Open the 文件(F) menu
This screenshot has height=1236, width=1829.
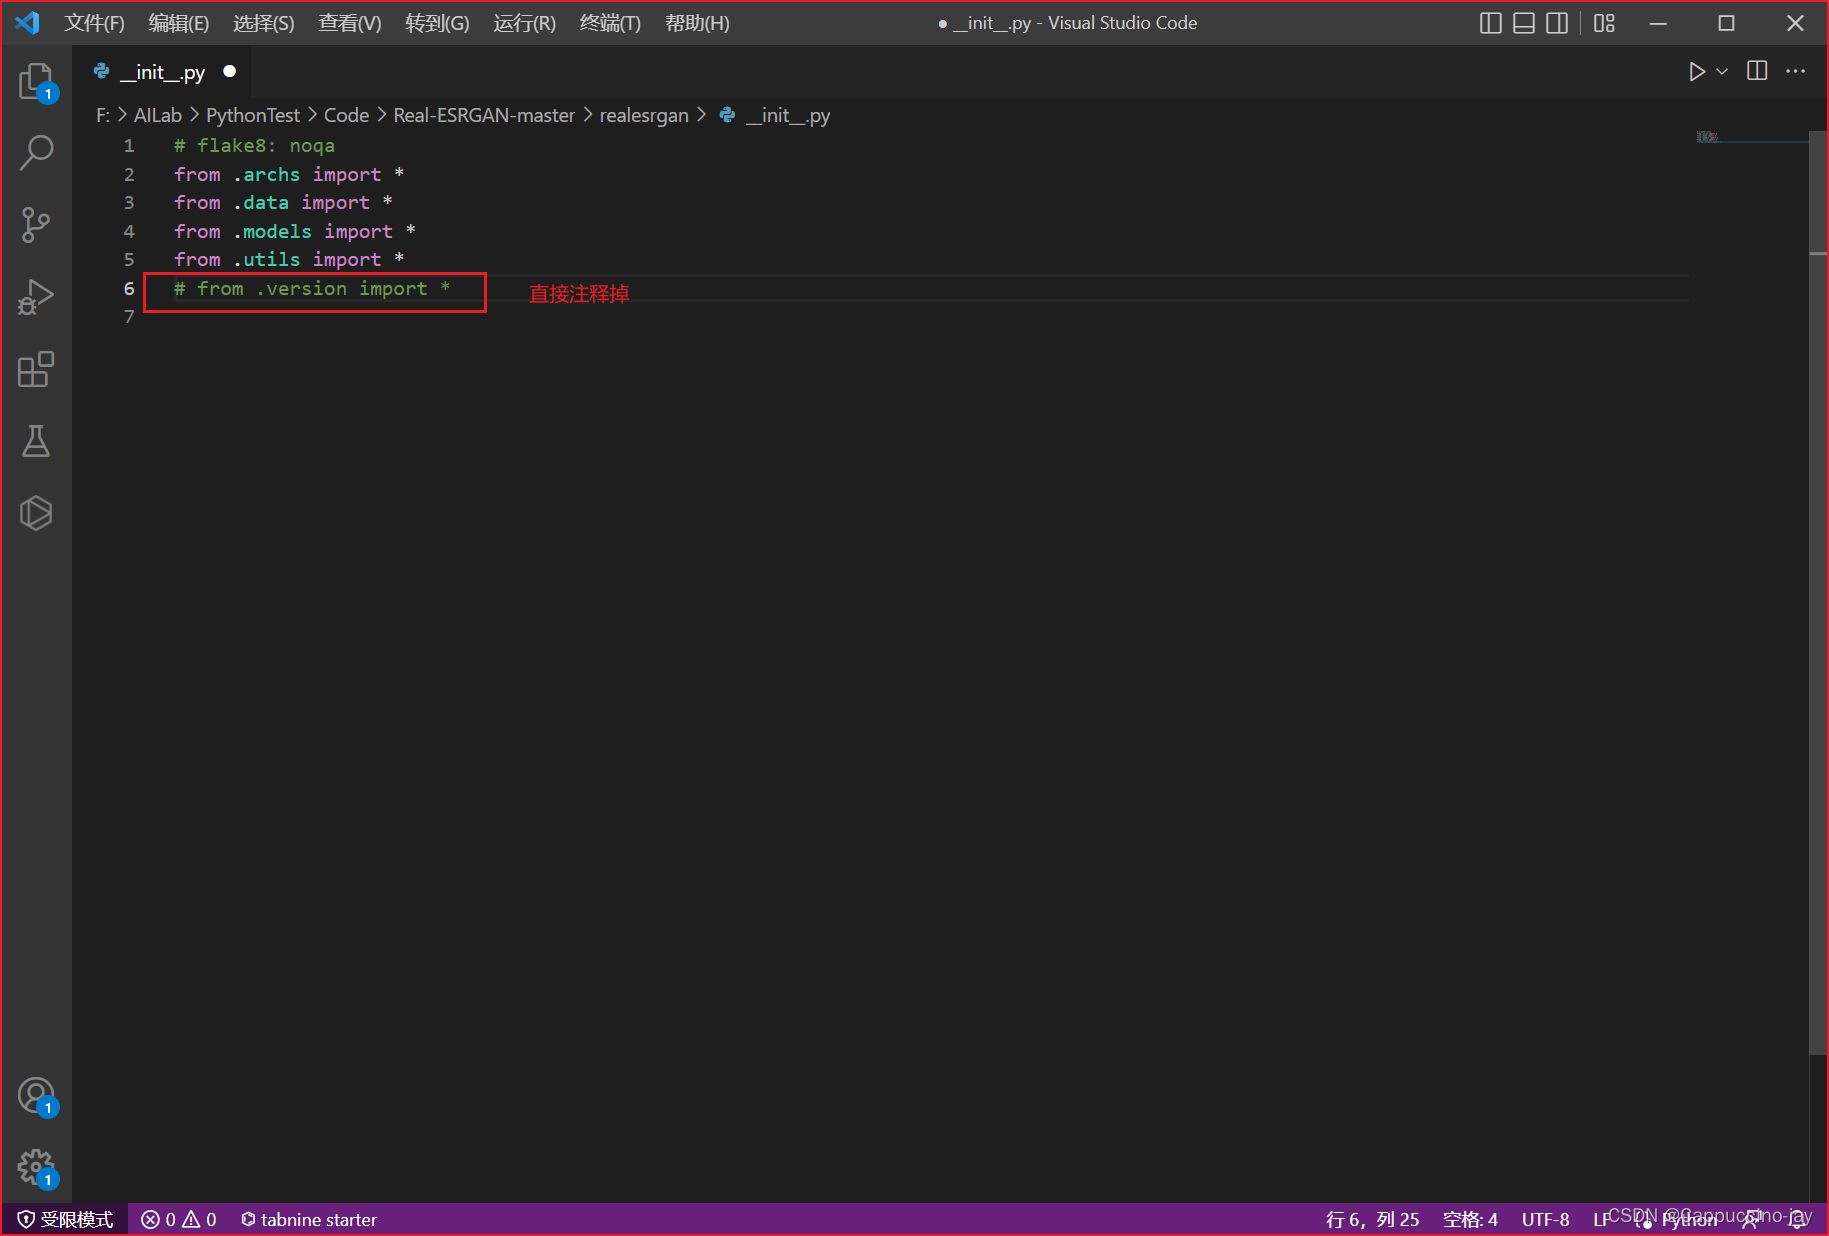95,23
